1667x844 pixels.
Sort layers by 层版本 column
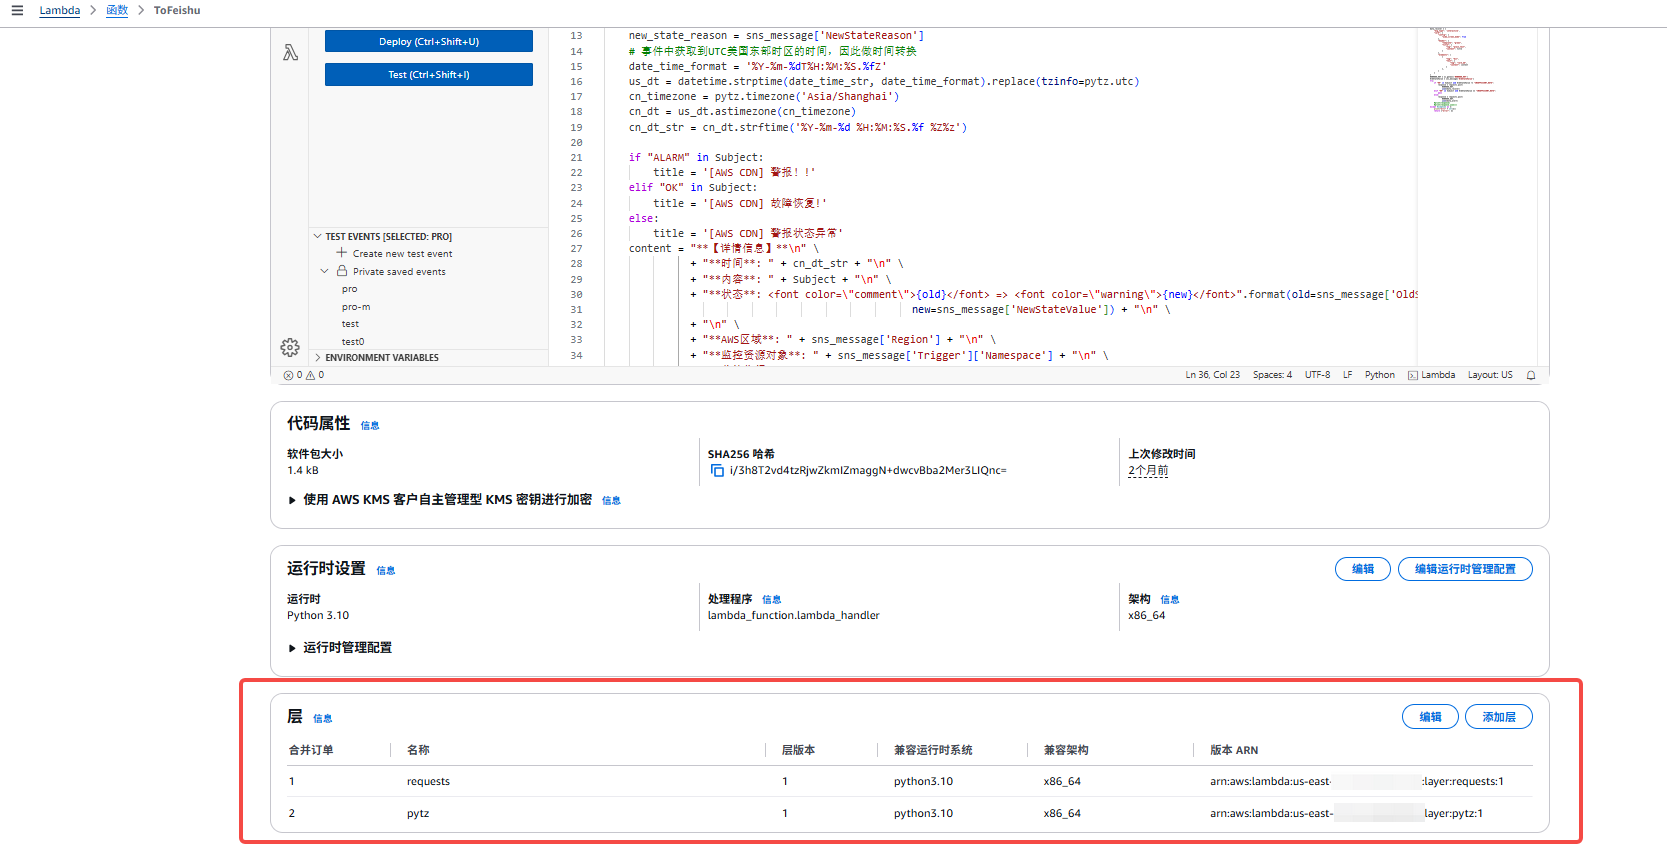798,750
